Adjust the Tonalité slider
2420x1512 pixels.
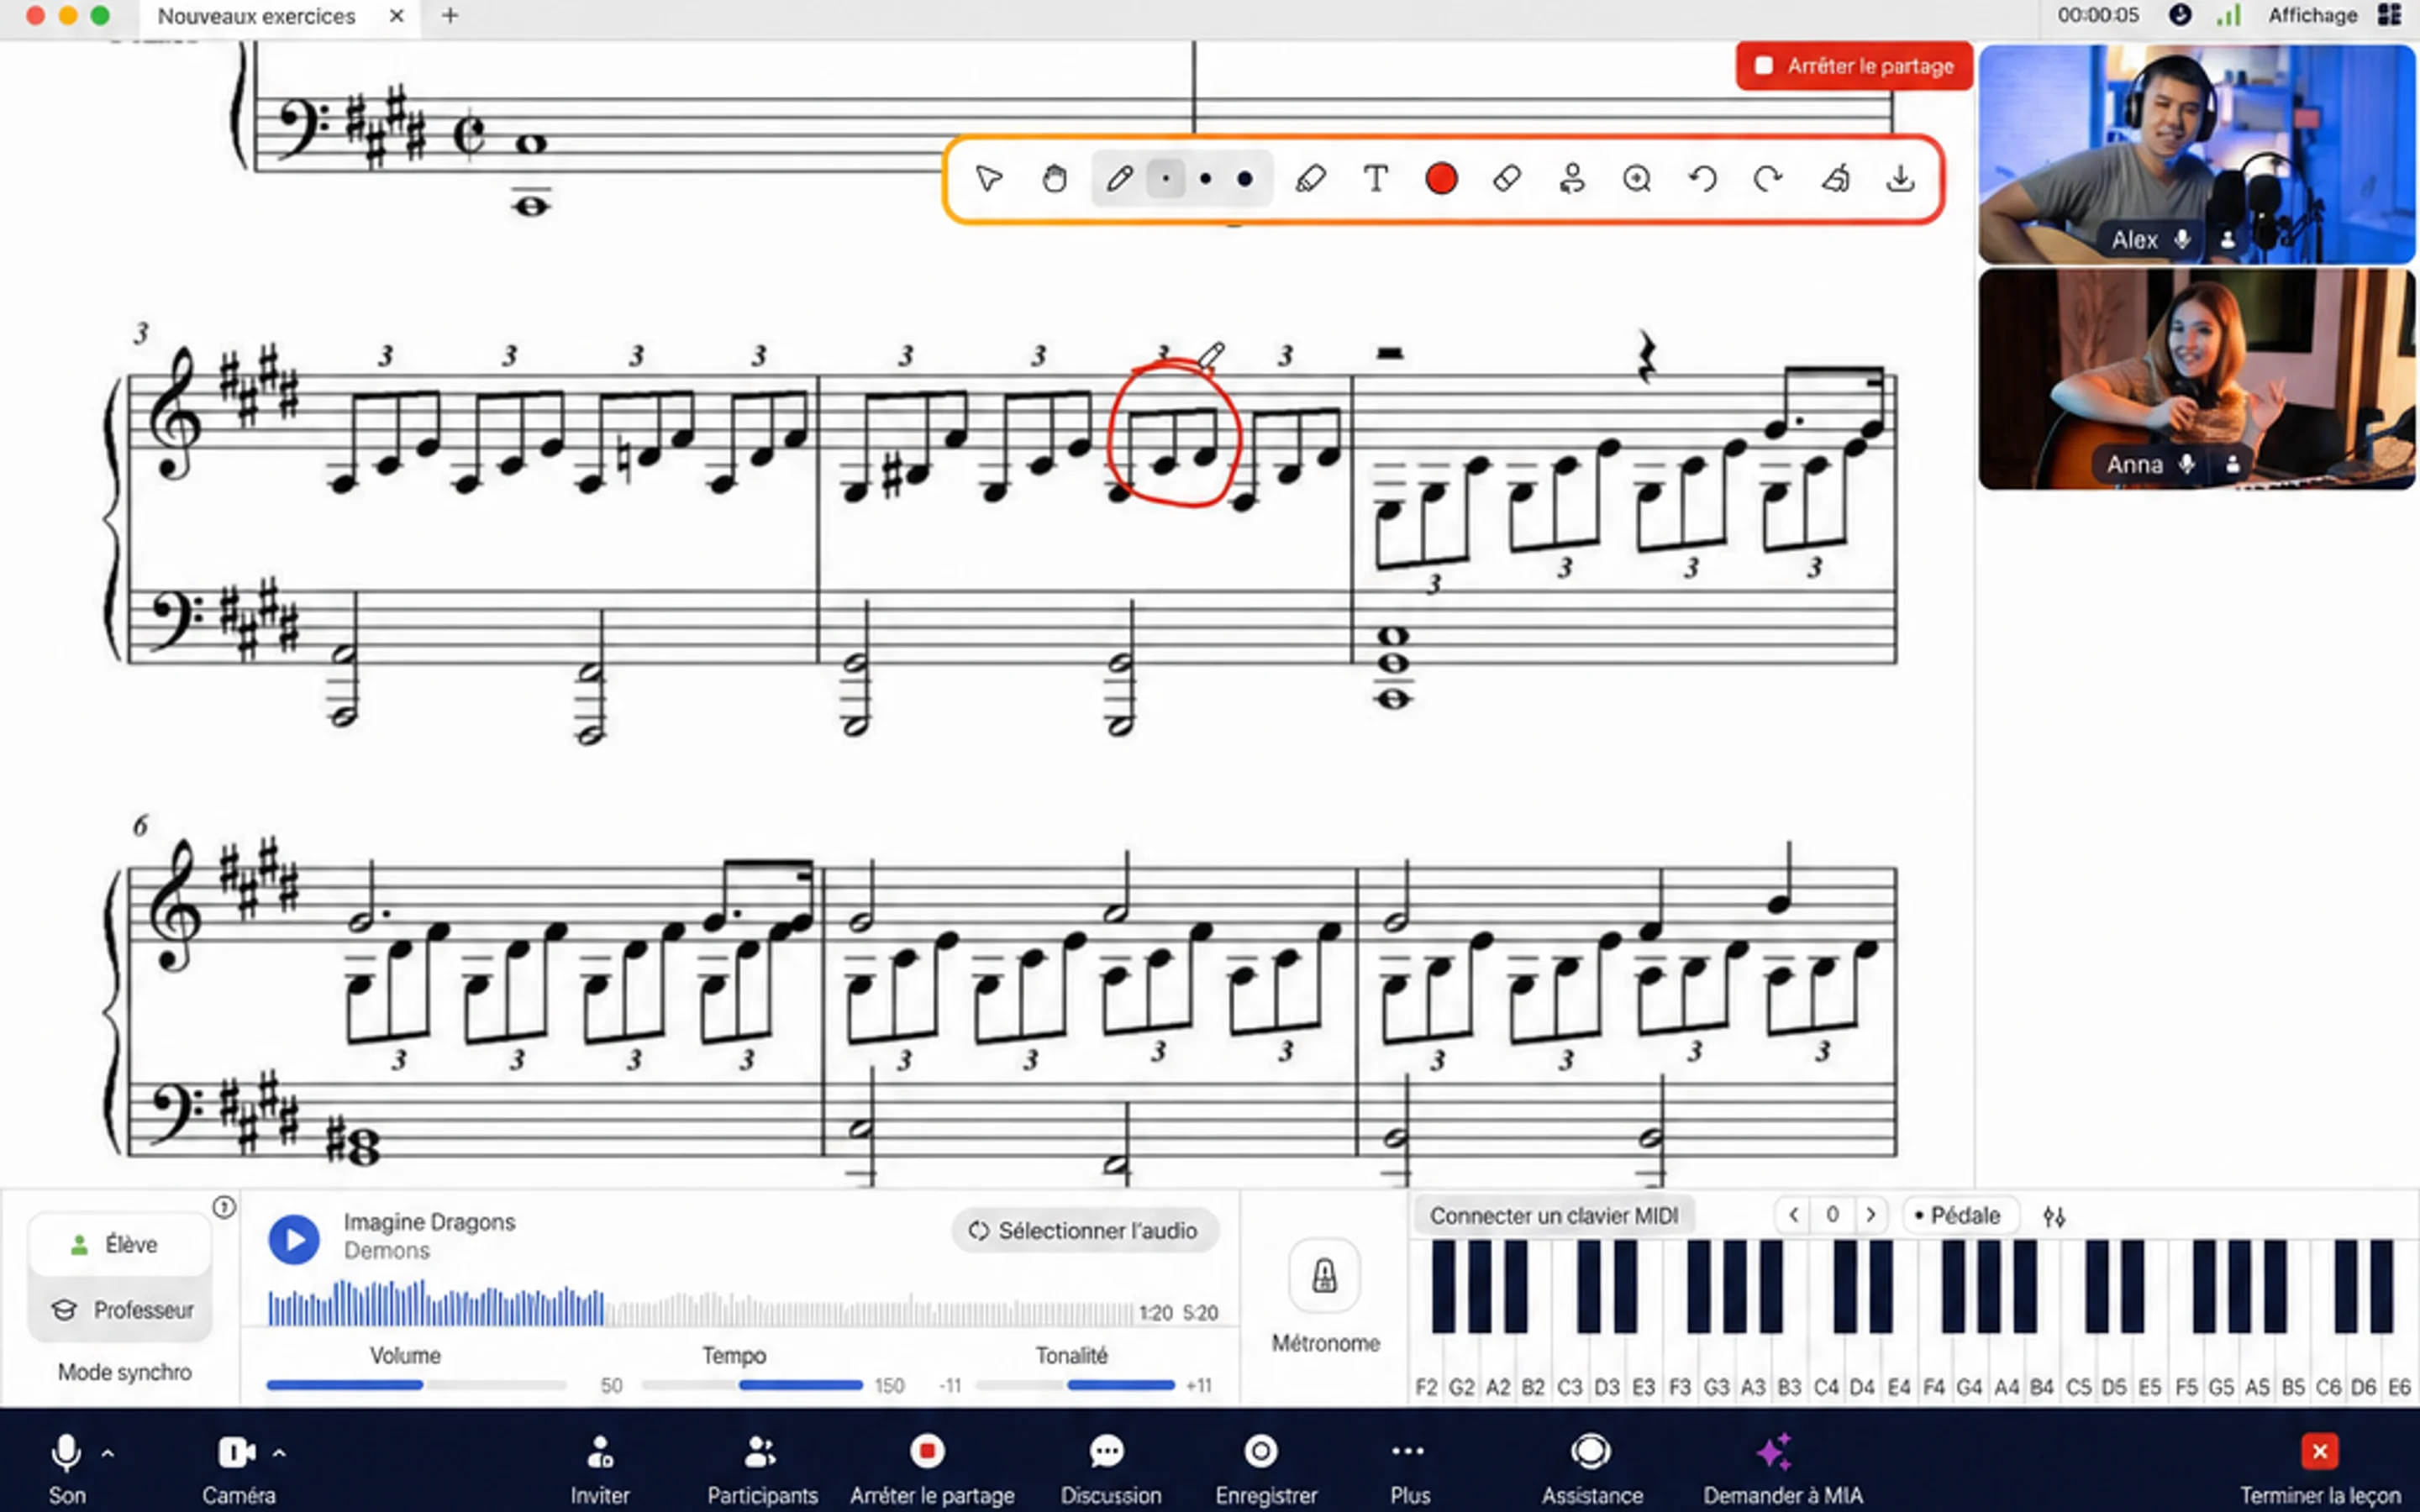[1076, 1385]
